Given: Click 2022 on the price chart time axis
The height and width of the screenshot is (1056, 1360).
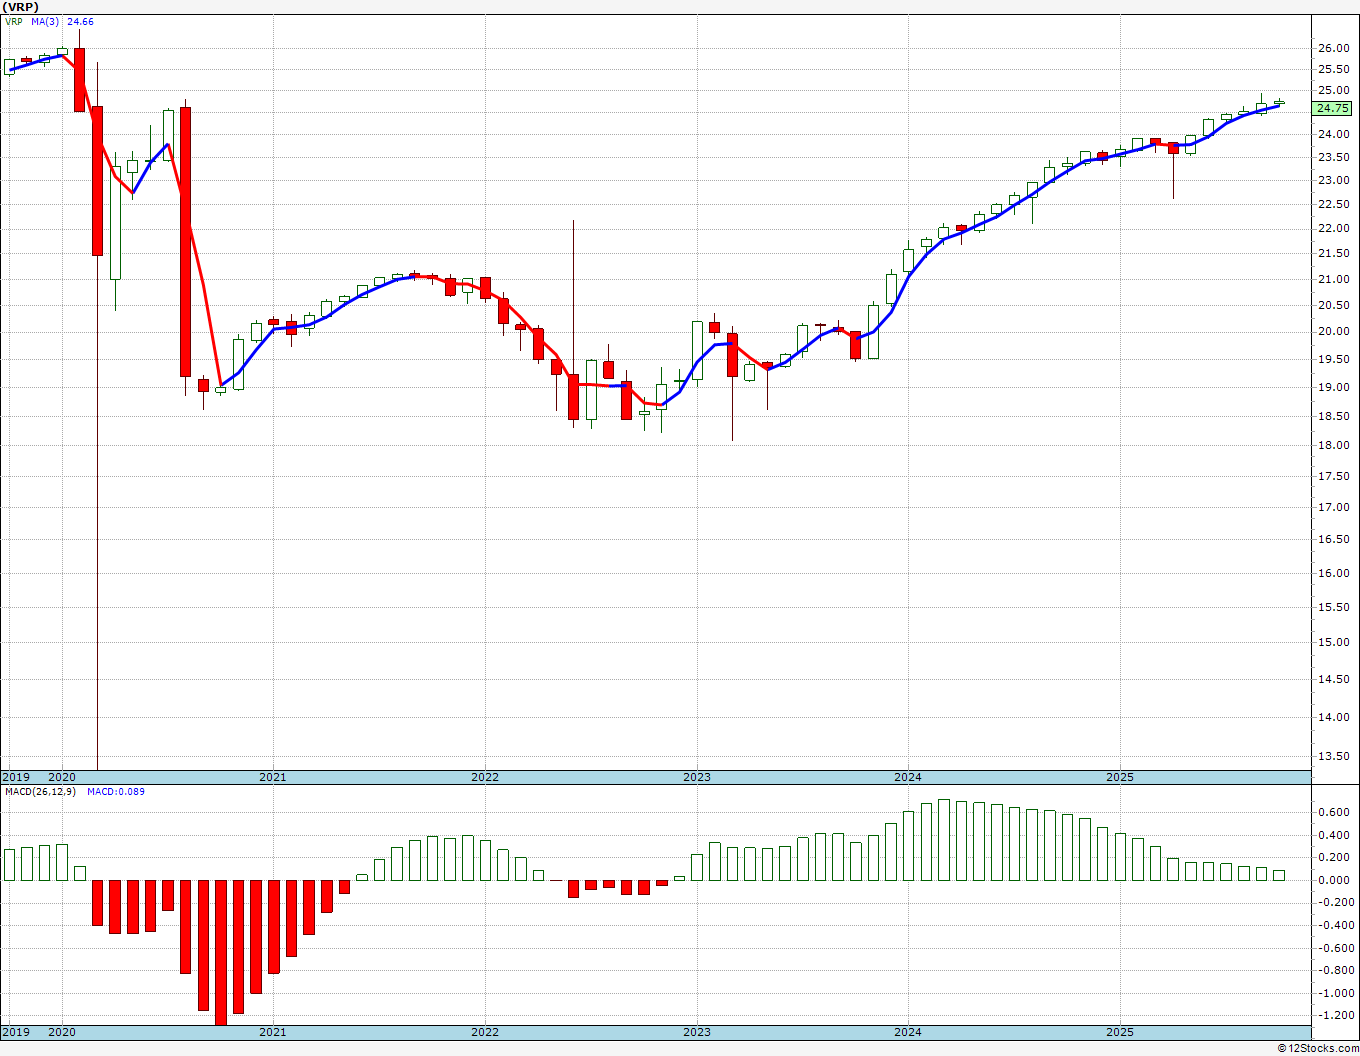Looking at the screenshot, I should click(485, 777).
